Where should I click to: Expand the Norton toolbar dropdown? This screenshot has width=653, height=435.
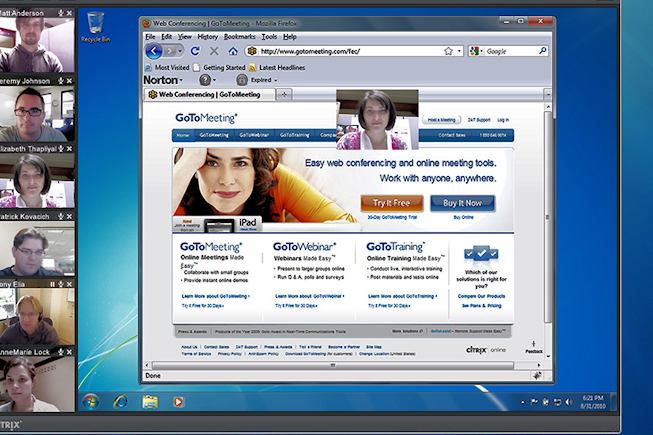pos(181,79)
